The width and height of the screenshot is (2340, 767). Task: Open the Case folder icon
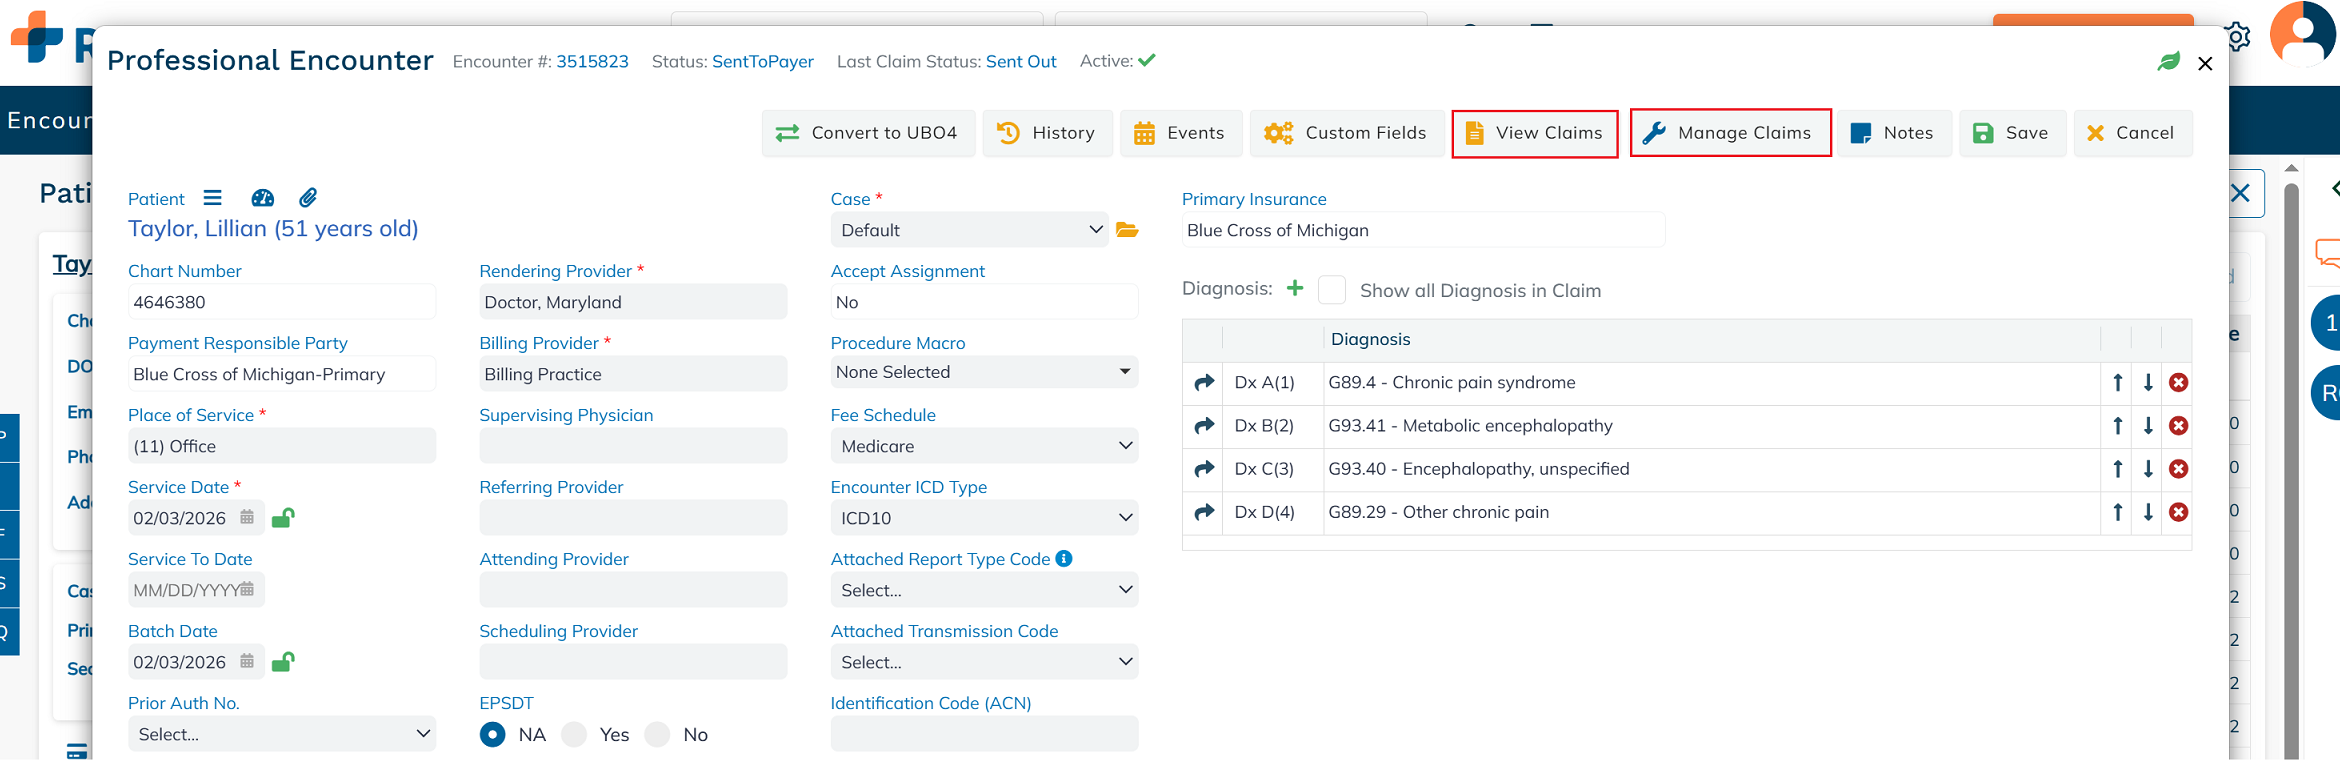(1127, 230)
